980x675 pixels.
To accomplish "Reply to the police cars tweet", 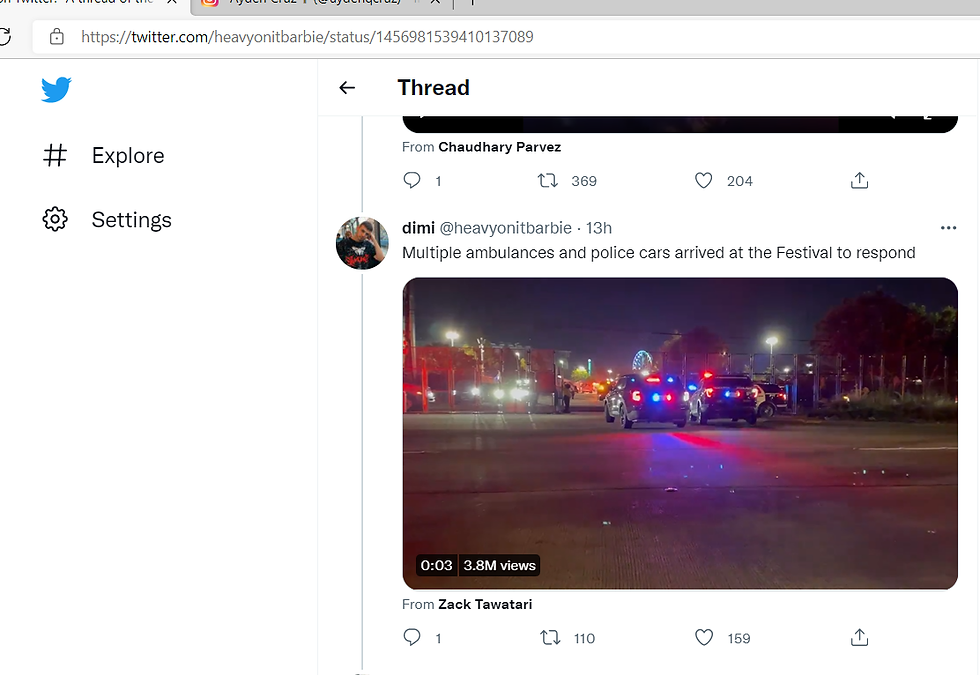I will click(x=412, y=638).
